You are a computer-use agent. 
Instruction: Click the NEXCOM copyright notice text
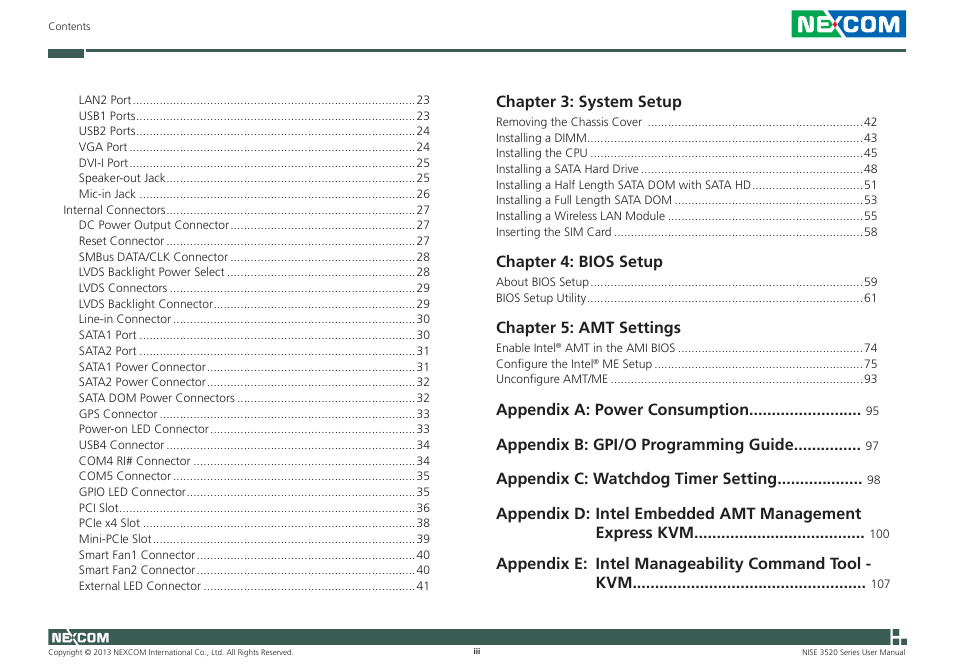[x=171, y=653]
